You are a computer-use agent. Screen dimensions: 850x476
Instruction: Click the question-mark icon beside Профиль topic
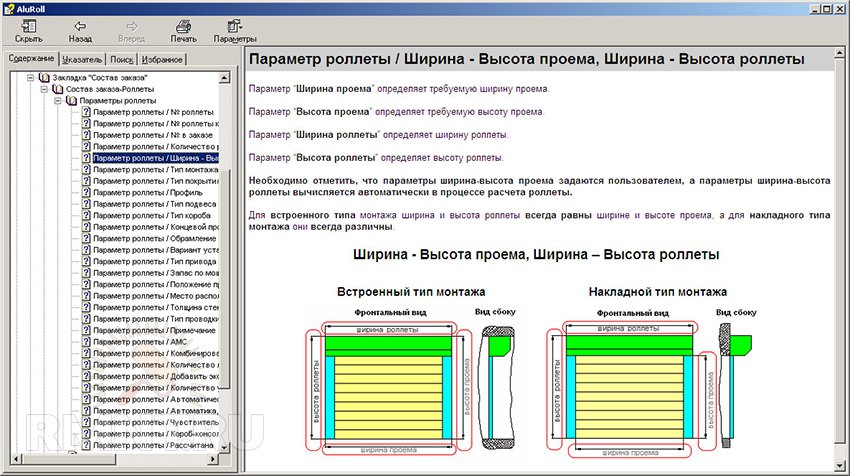[86, 191]
